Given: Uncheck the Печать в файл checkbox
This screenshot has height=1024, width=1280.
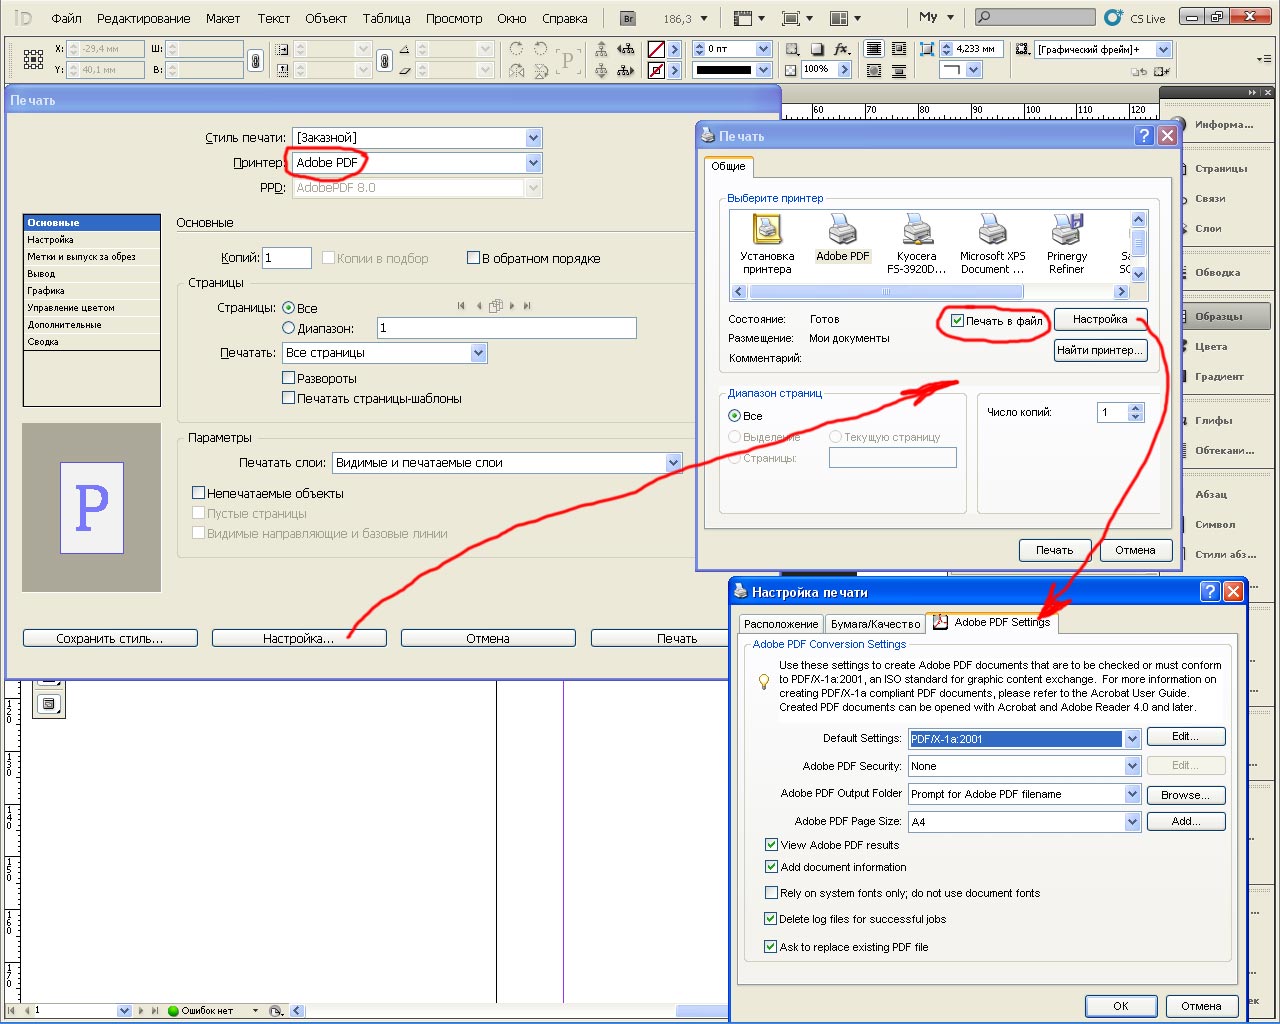Looking at the screenshot, I should tap(957, 321).
